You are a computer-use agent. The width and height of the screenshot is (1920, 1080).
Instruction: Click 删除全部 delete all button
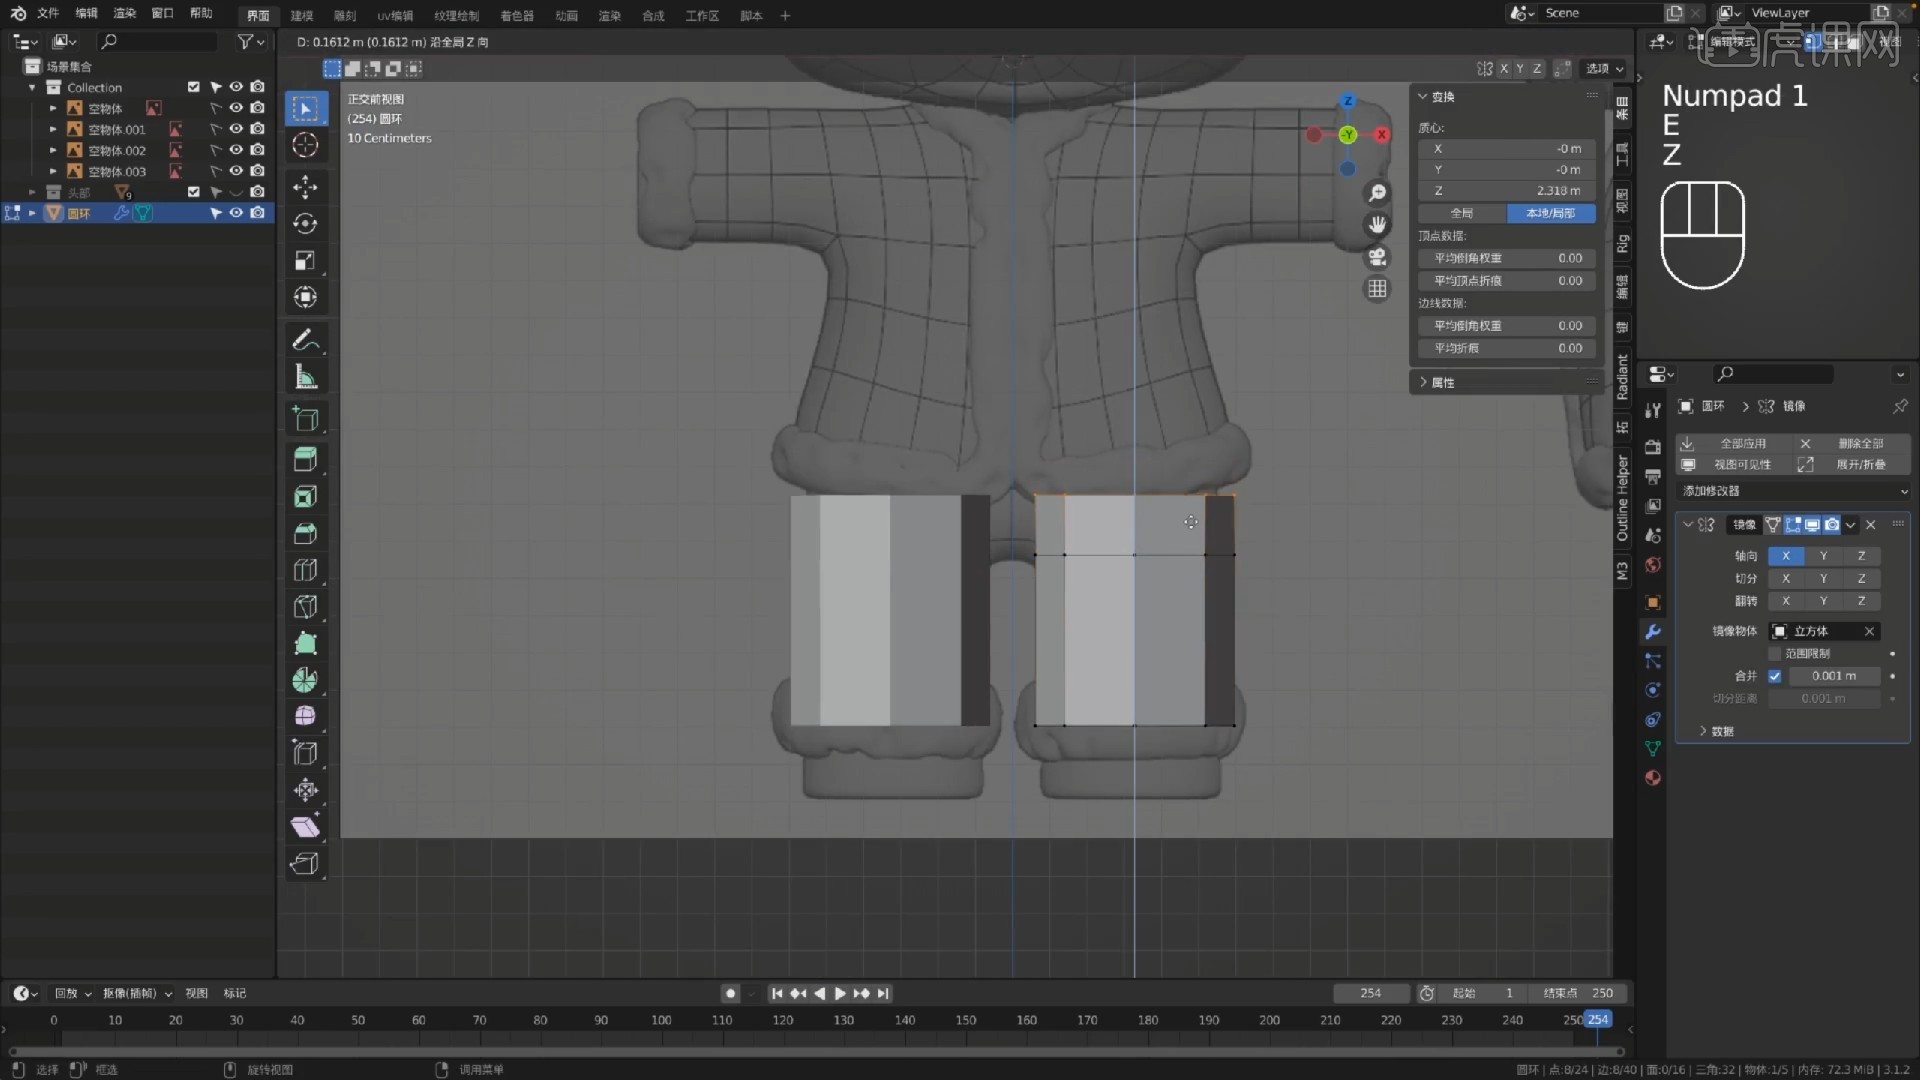pyautogui.click(x=1852, y=443)
